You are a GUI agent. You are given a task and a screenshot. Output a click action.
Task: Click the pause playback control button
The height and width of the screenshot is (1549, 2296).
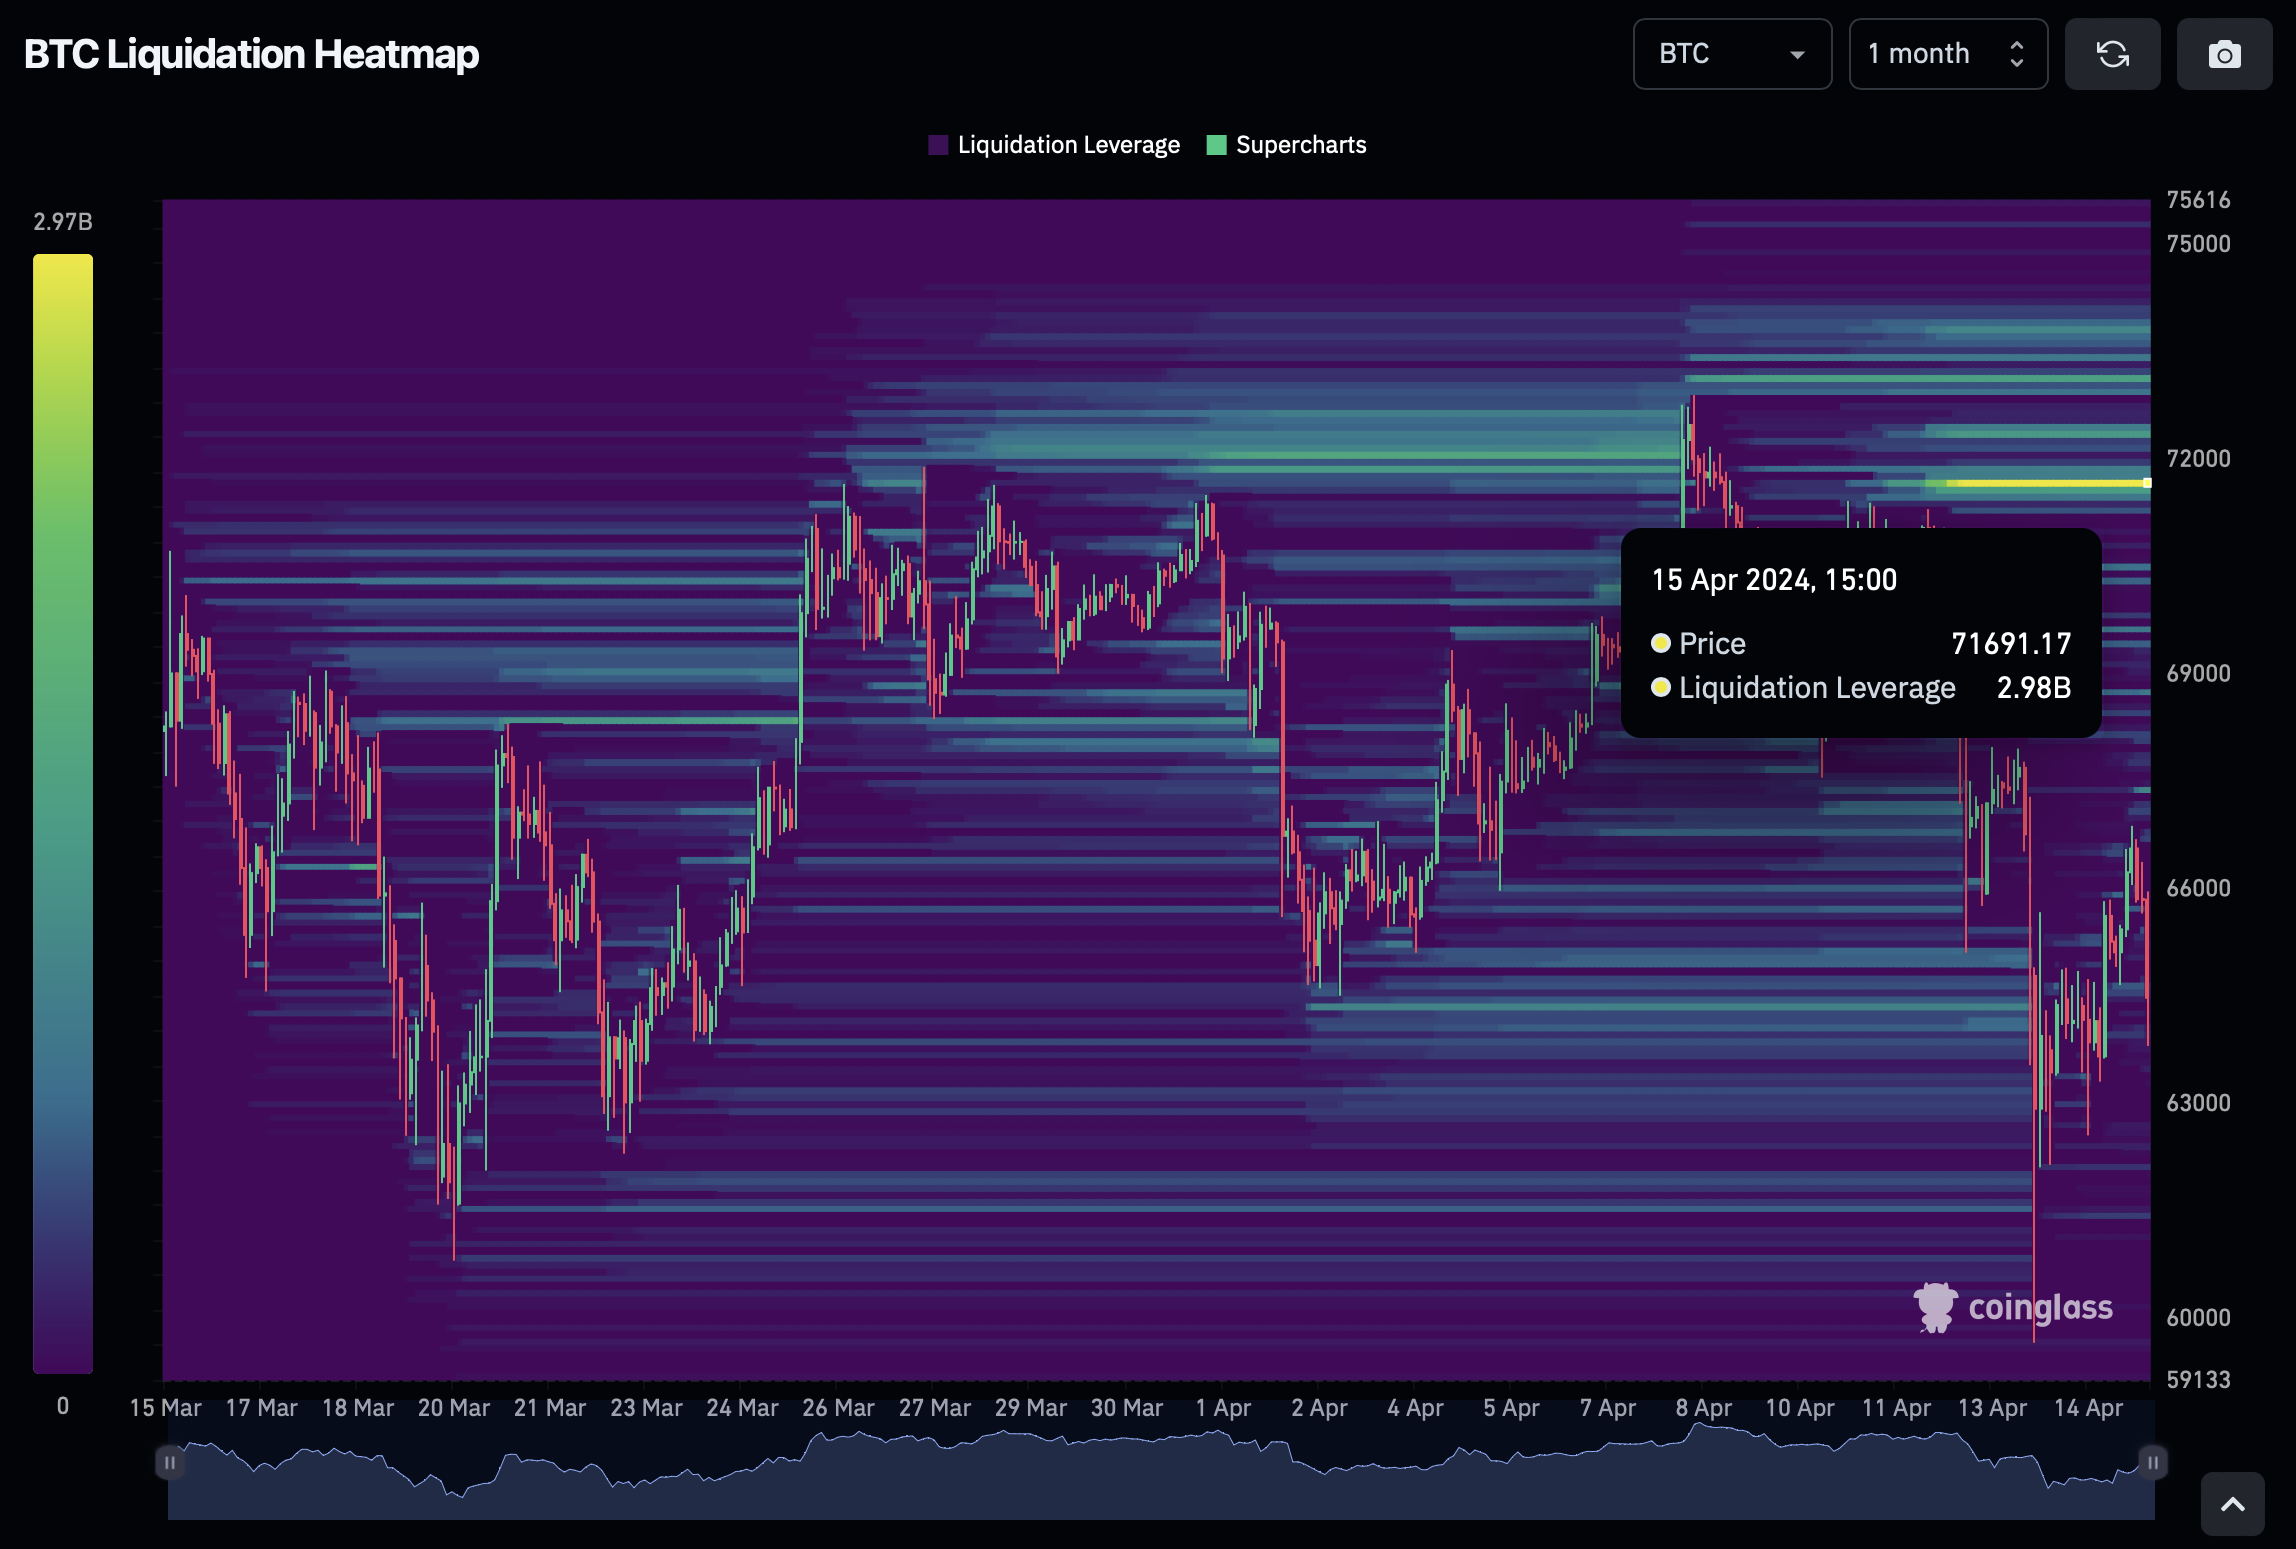click(x=171, y=1466)
